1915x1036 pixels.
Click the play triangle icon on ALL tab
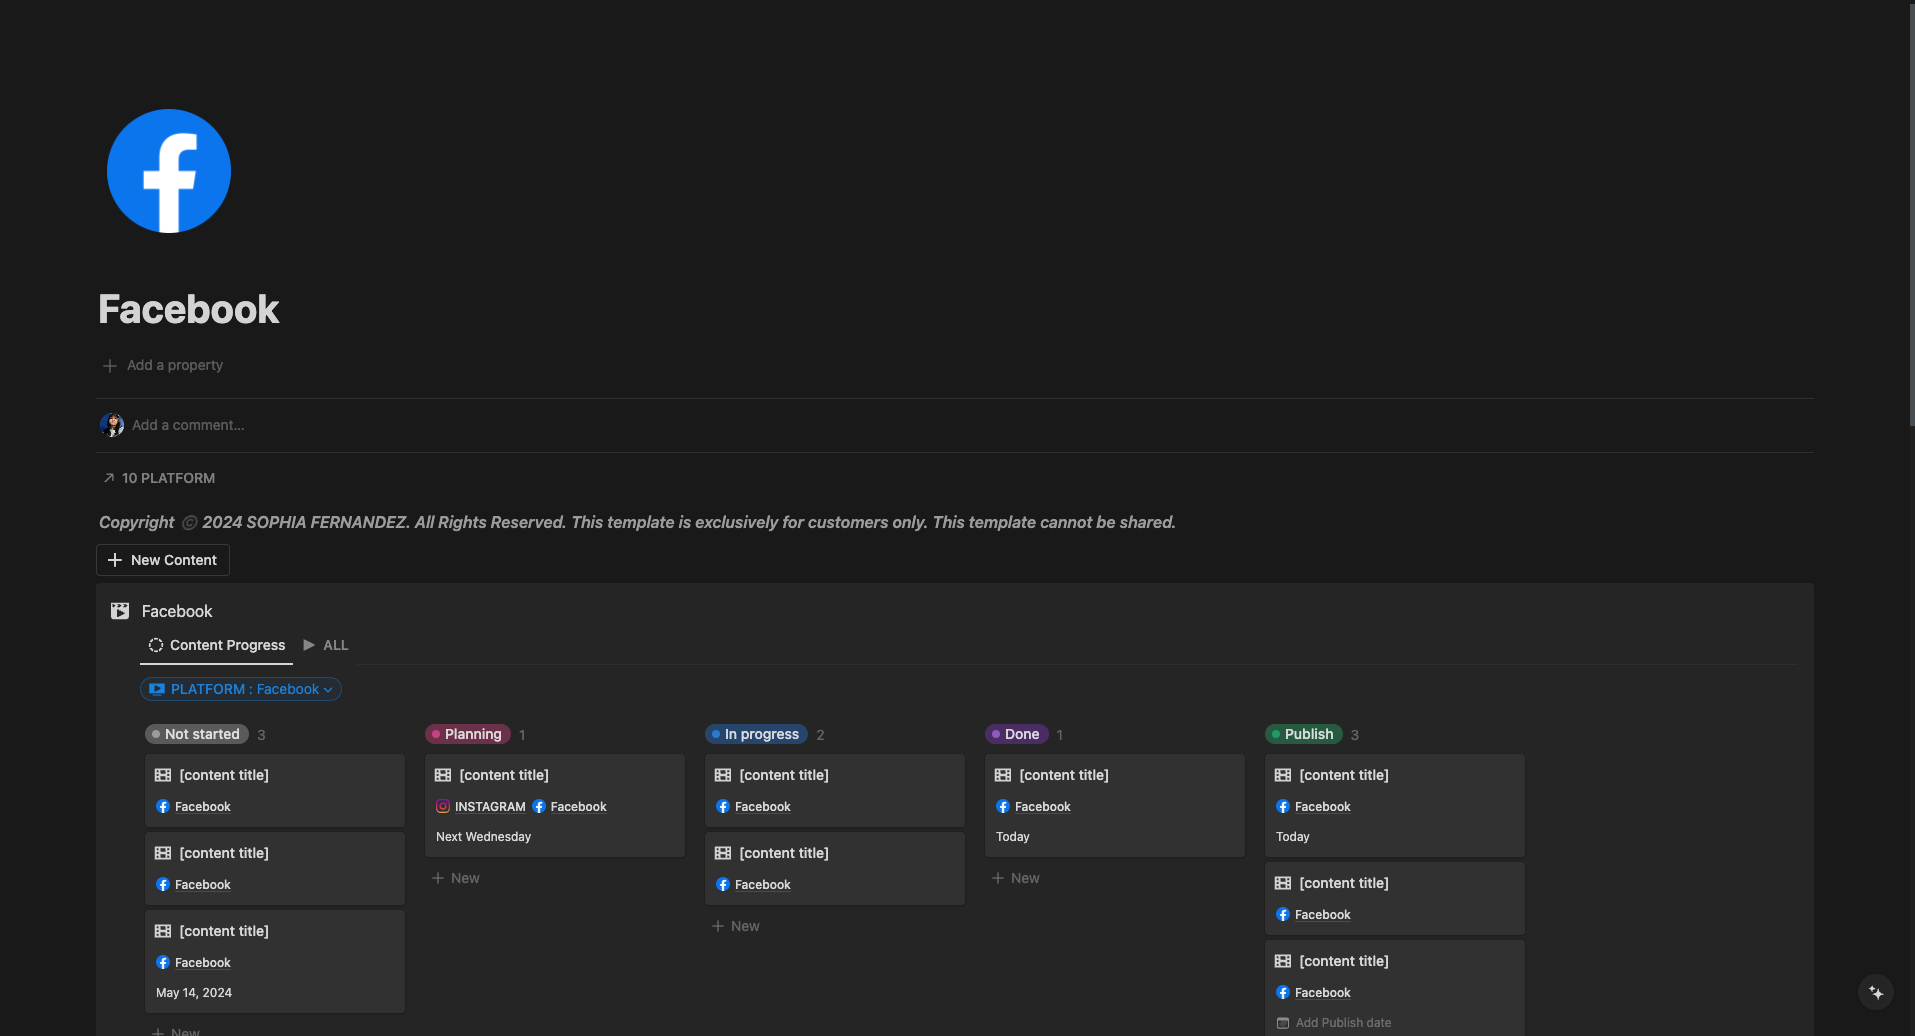[309, 645]
